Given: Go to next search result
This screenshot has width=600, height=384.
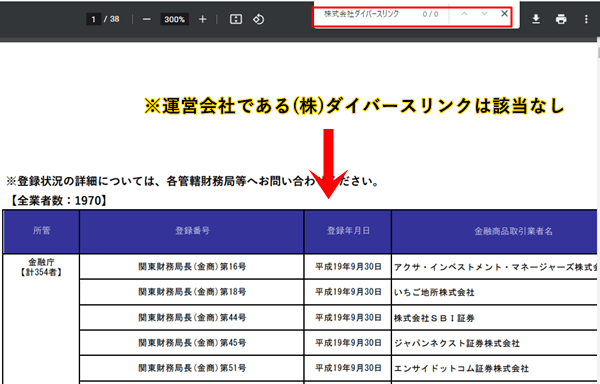Looking at the screenshot, I should pos(484,14).
